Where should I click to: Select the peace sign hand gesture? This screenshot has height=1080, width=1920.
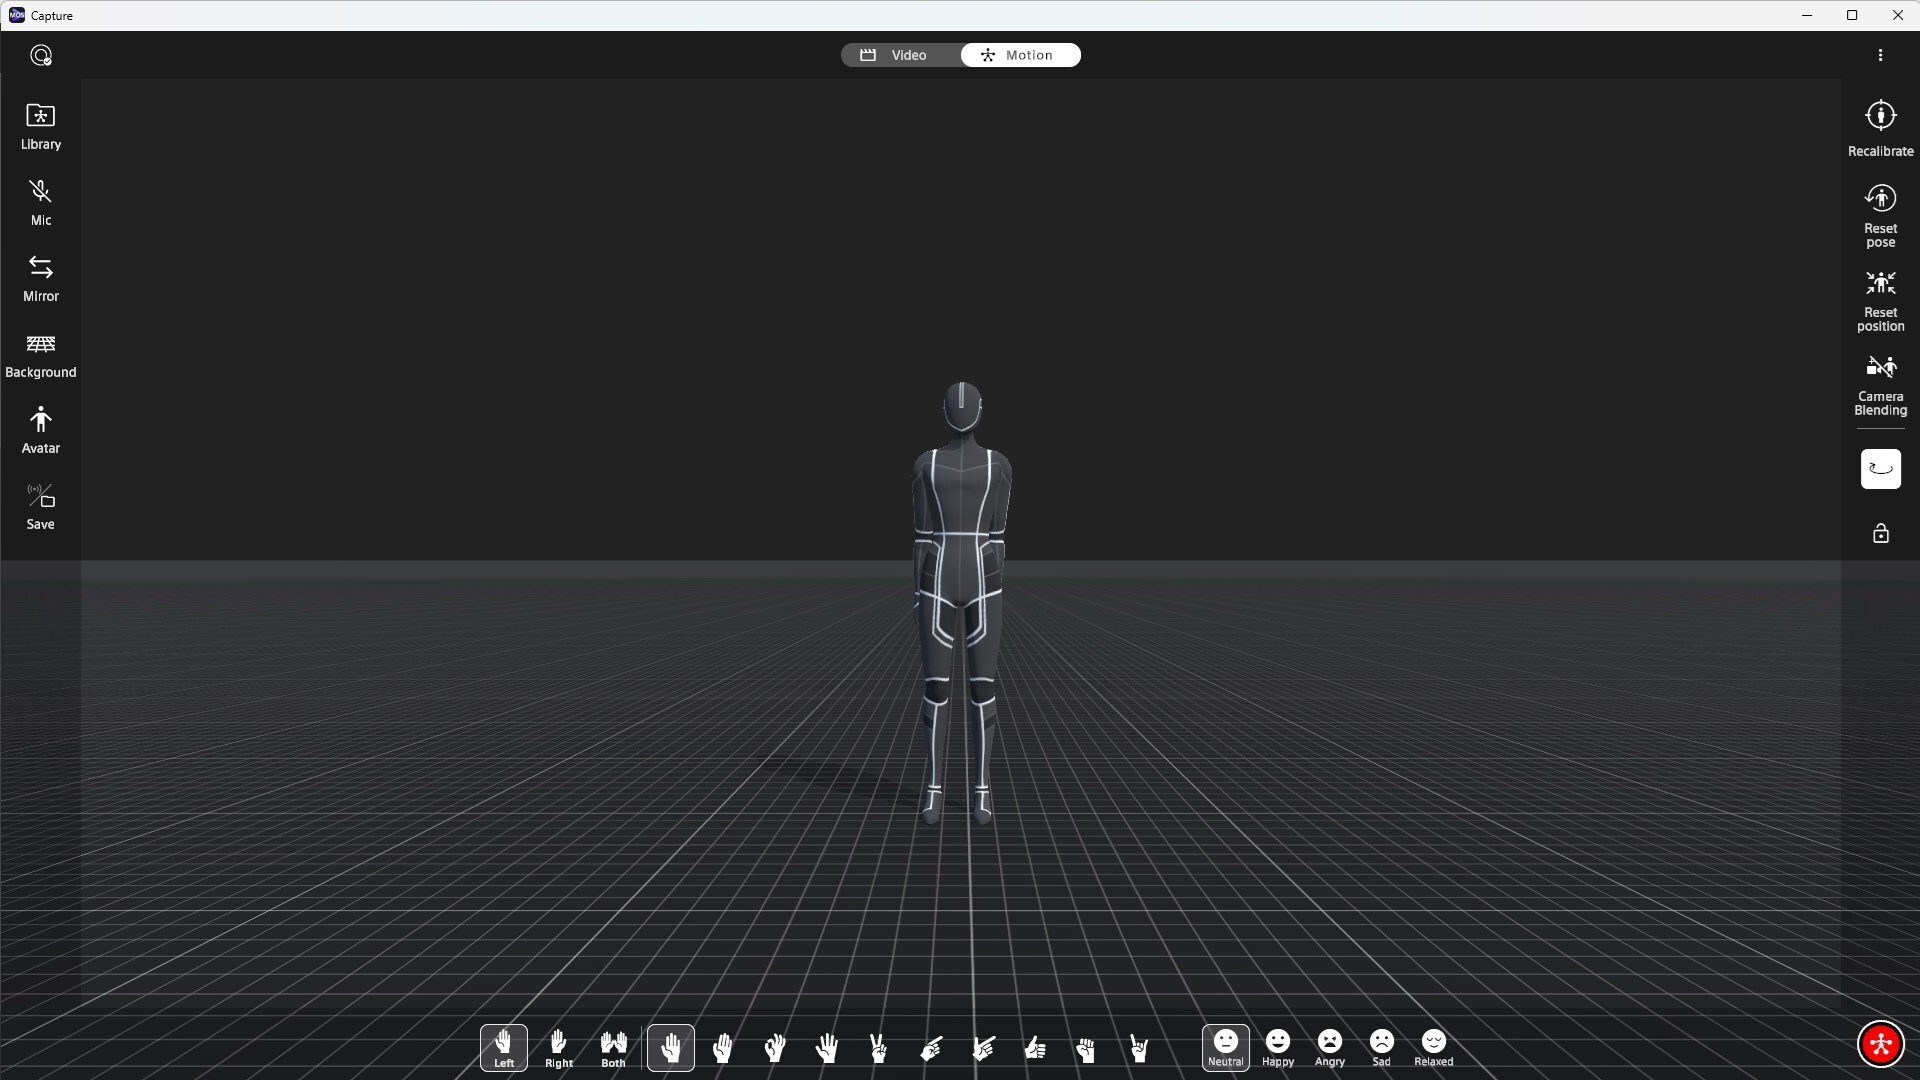point(878,1048)
